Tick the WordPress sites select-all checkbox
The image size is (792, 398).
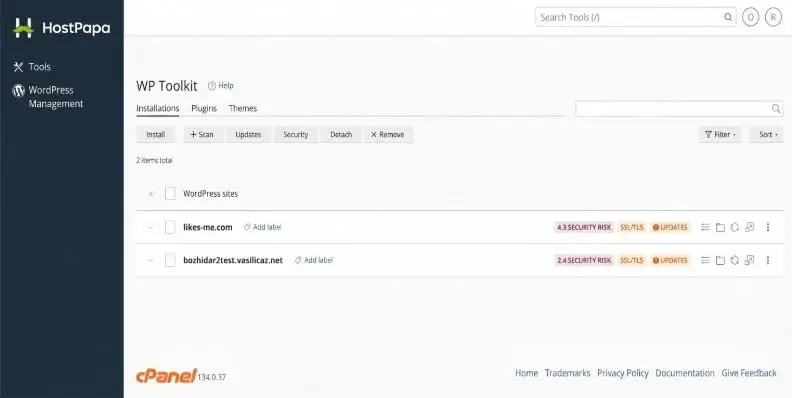[170, 194]
